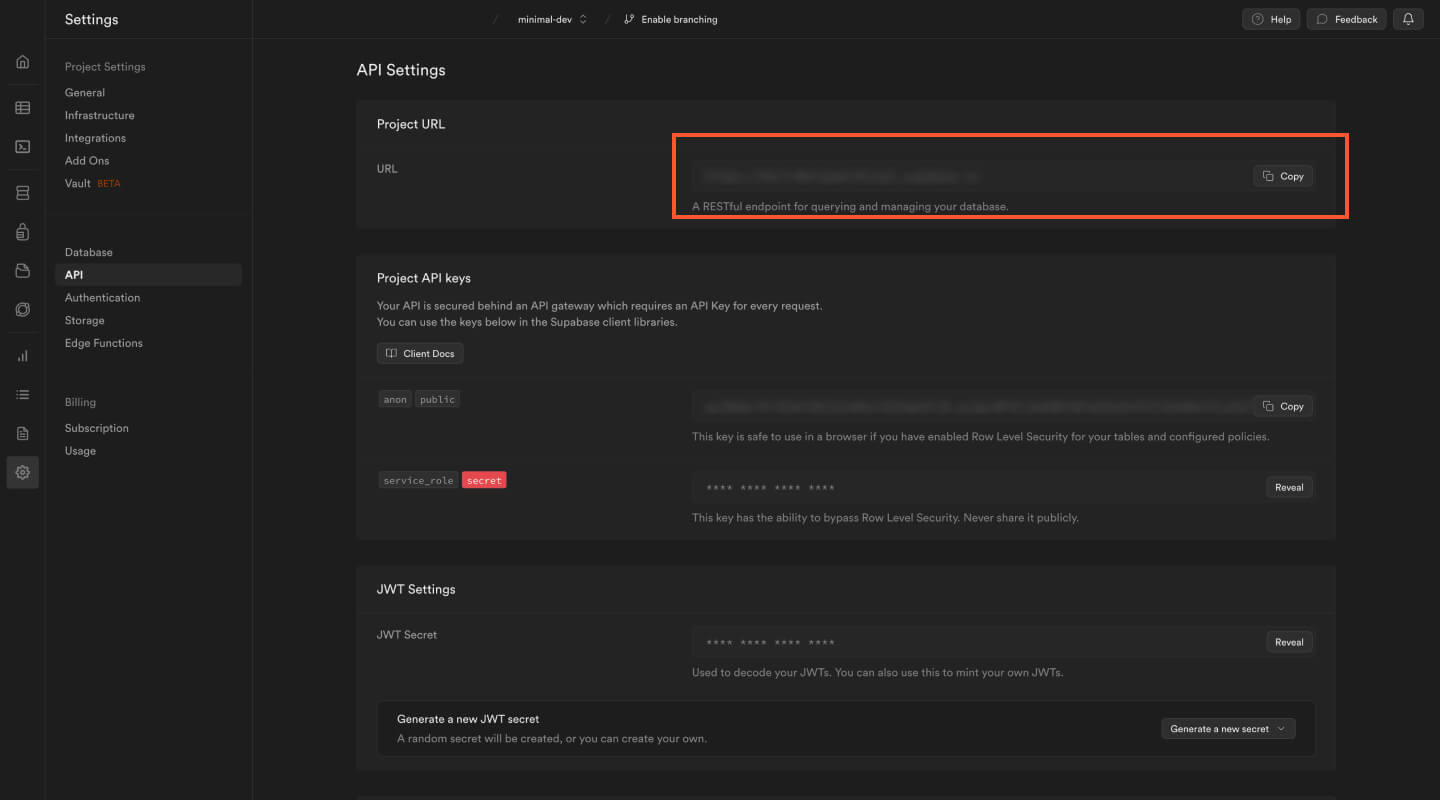Click the Billing section heading
Screen dimensions: 1440x800
(x=80, y=402)
